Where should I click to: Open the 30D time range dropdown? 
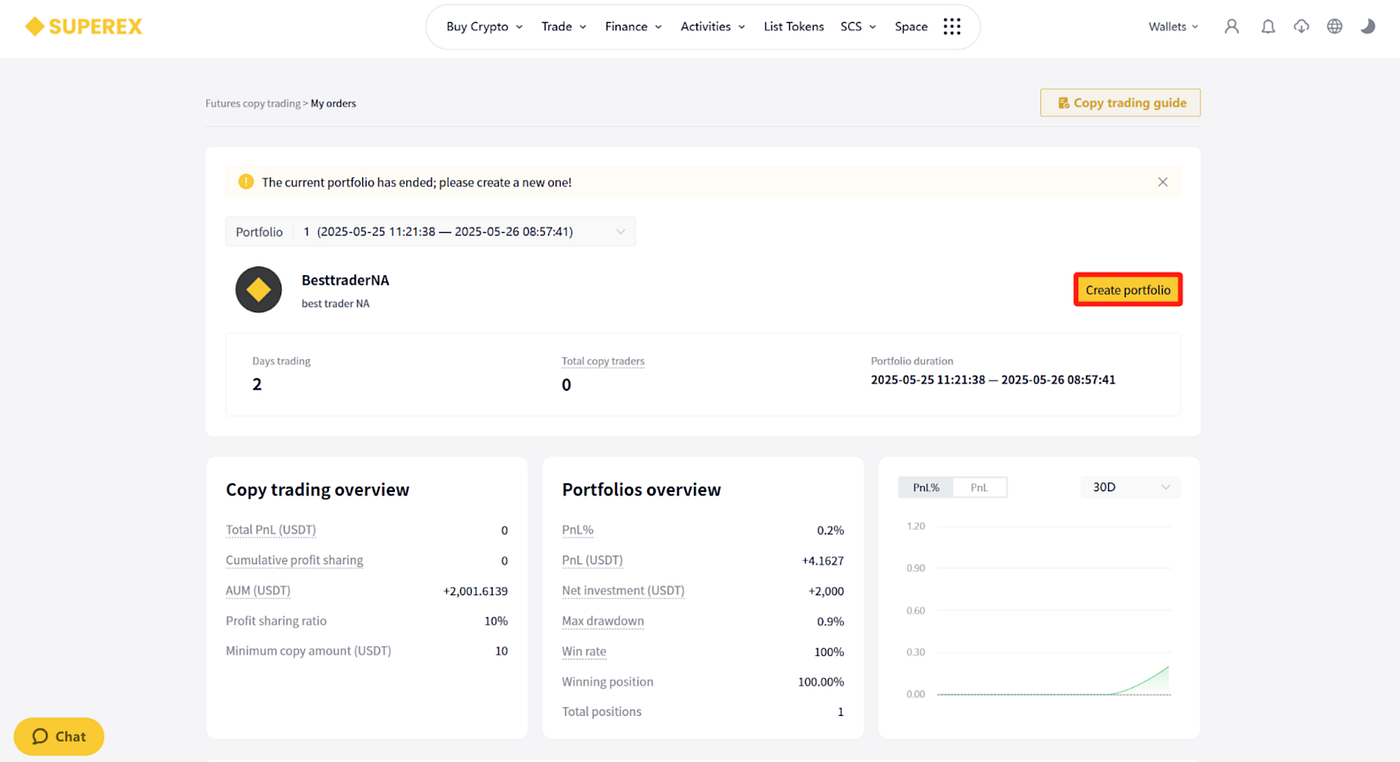[x=1130, y=487]
